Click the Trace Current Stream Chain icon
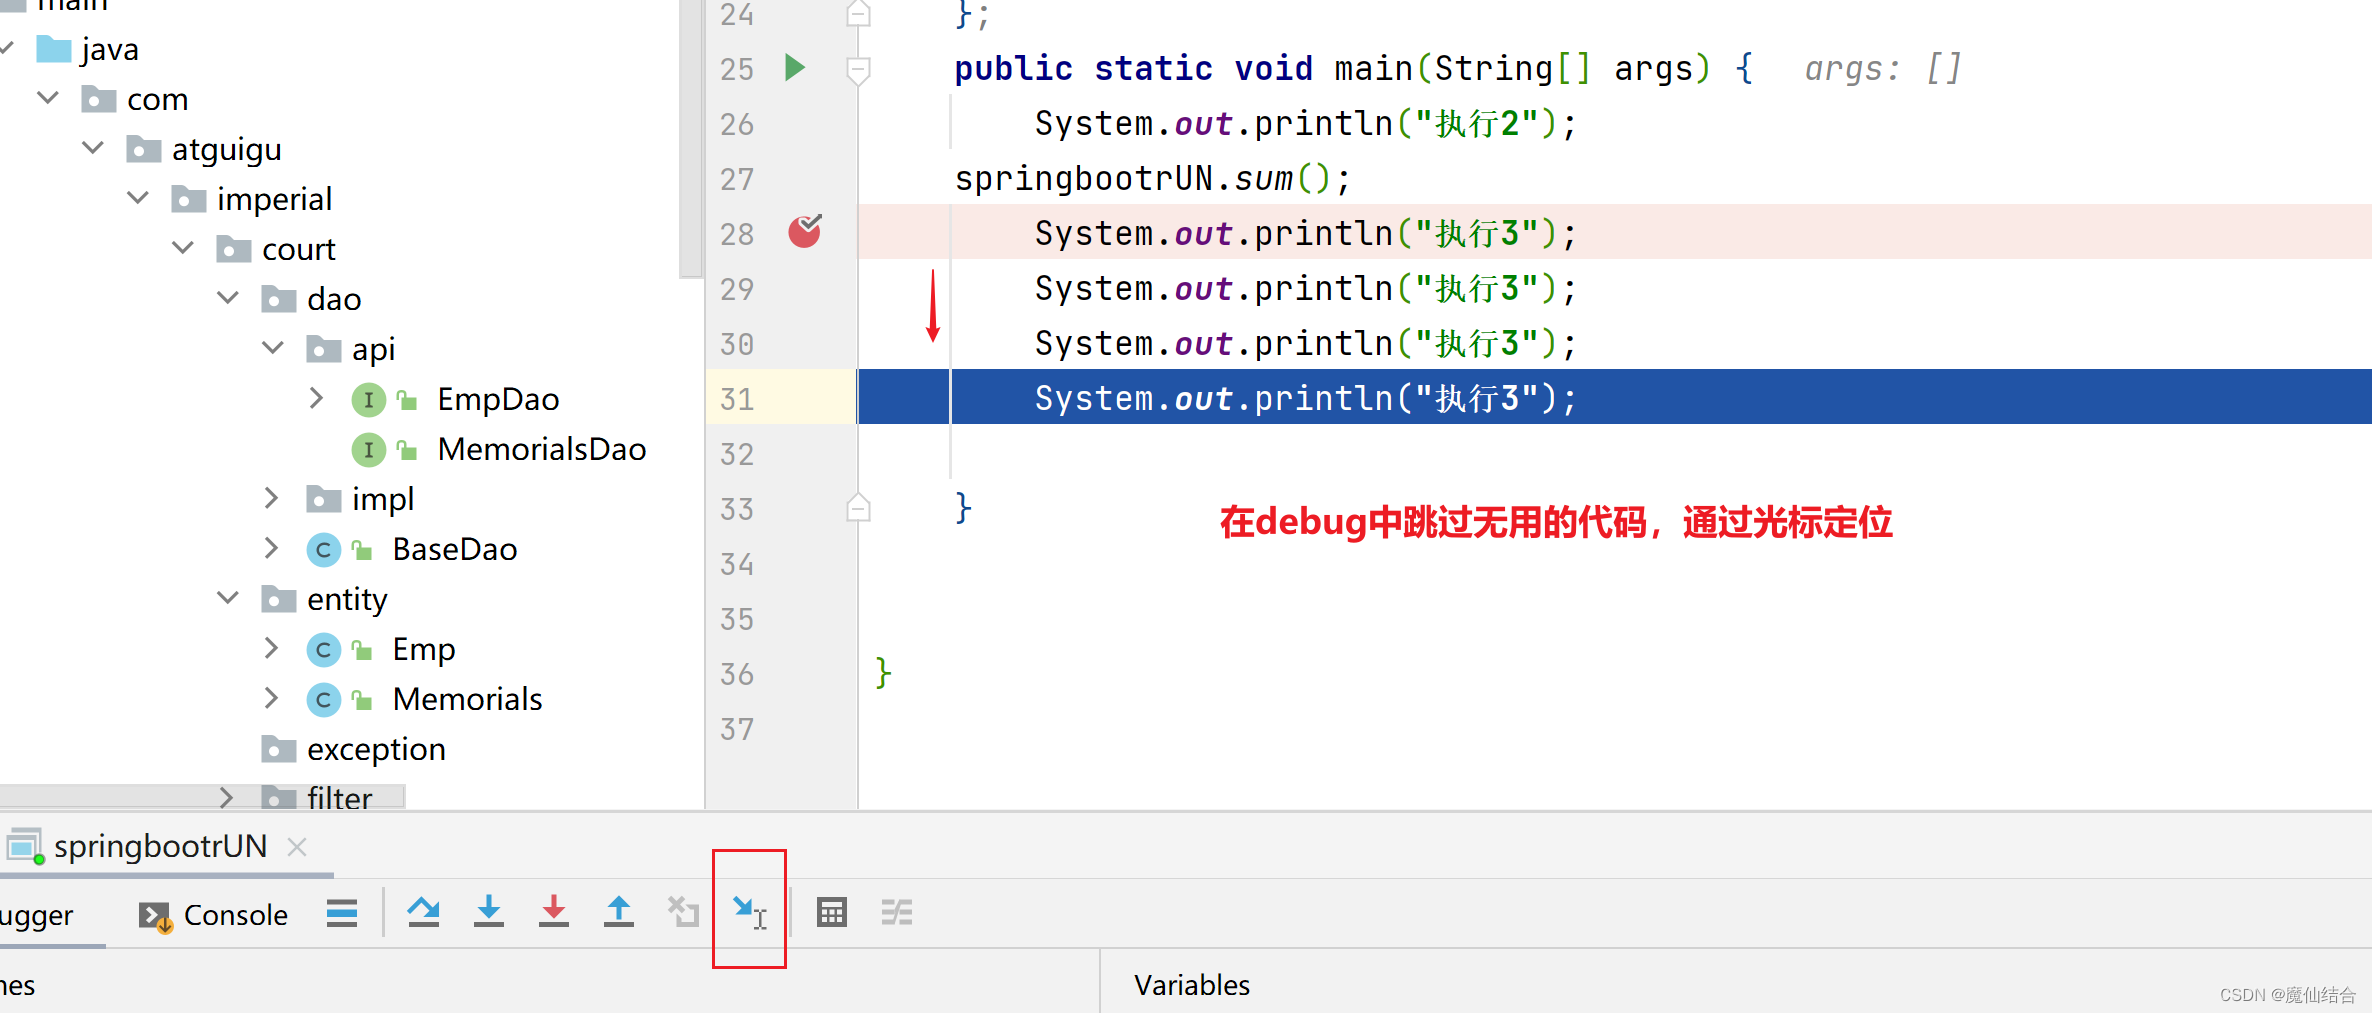 [x=897, y=912]
